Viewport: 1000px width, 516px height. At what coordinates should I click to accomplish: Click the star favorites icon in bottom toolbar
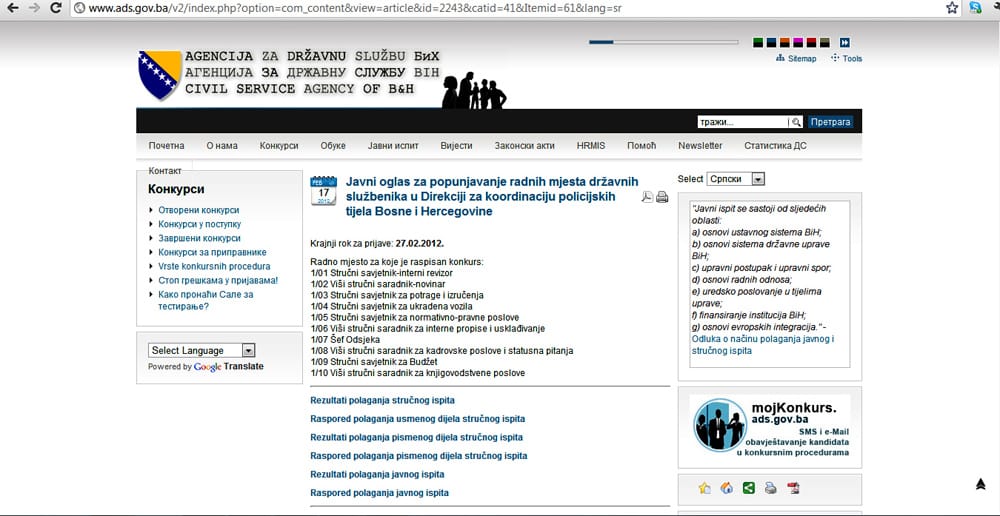704,488
